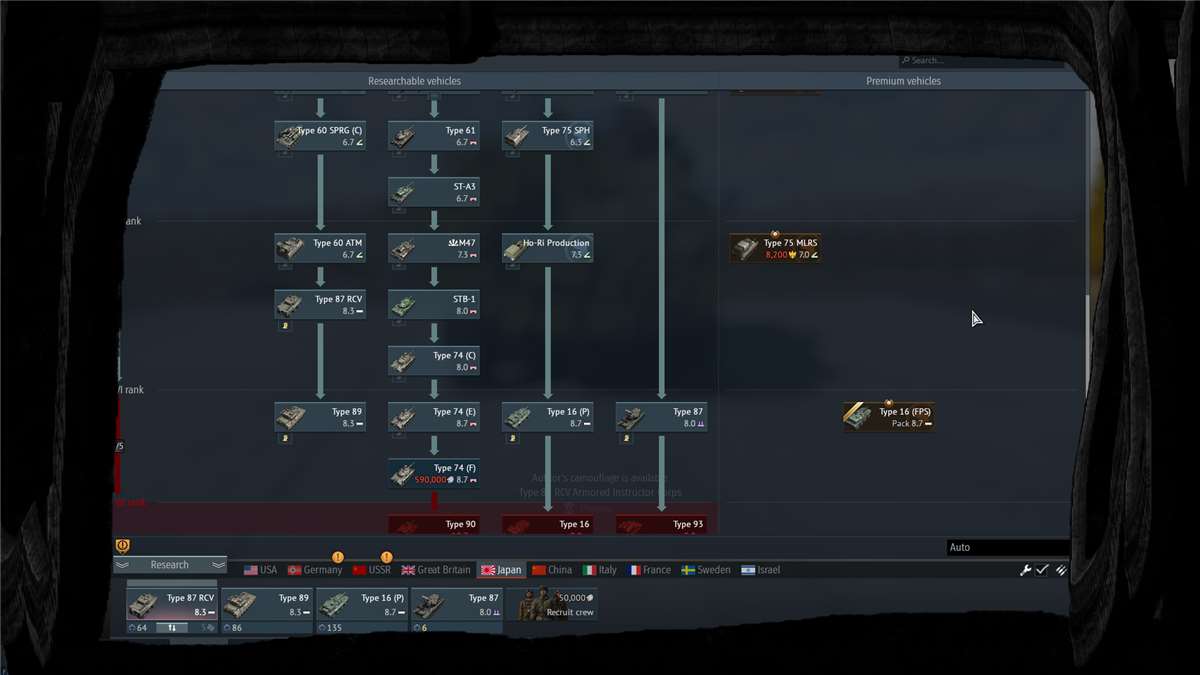This screenshot has height=675, width=1200.
Task: Click the warning badge above Germany
Action: point(338,557)
